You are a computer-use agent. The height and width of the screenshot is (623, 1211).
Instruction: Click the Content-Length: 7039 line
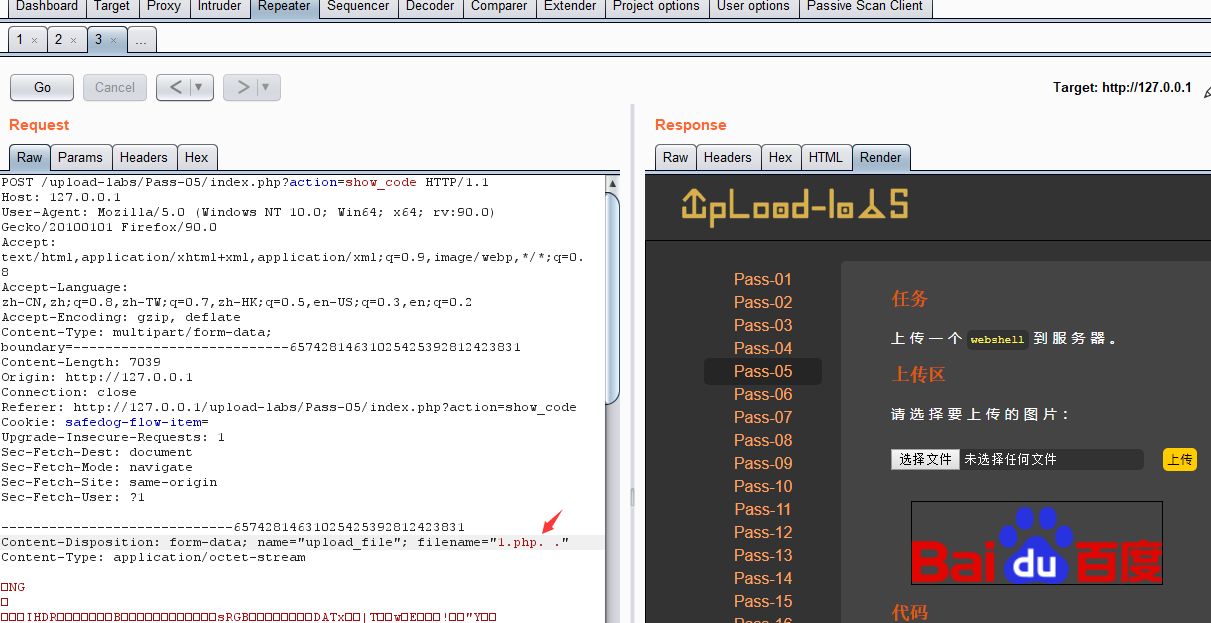(81, 362)
